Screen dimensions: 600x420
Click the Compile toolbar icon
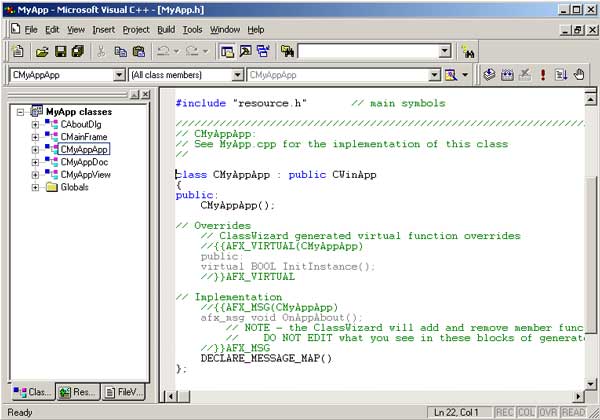click(489, 75)
